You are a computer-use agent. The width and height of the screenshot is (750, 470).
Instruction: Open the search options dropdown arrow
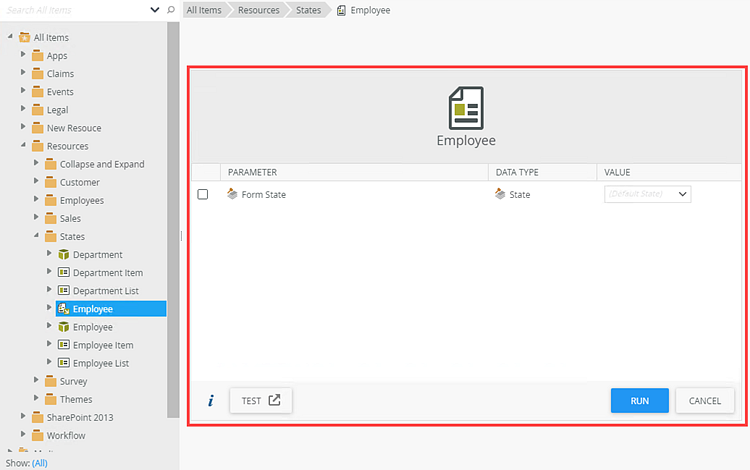coord(154,10)
